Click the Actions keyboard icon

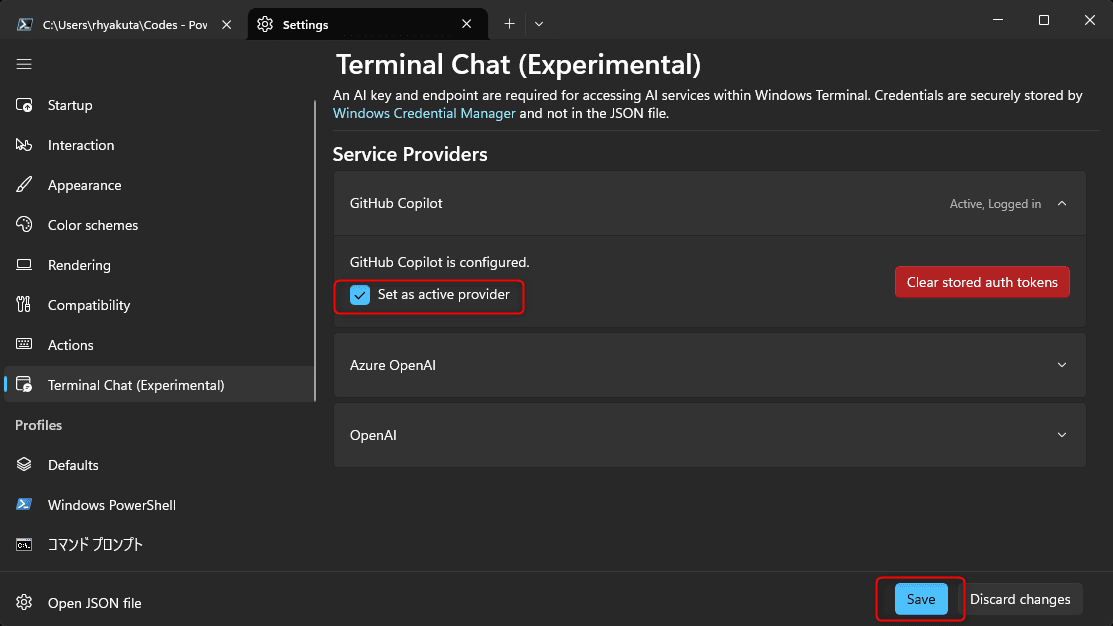tap(24, 344)
